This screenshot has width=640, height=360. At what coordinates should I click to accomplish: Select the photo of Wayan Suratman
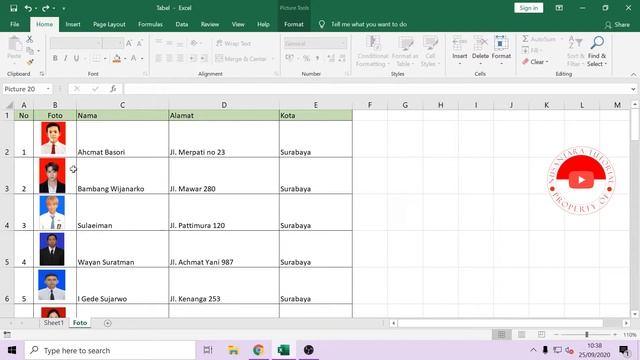tap(52, 249)
